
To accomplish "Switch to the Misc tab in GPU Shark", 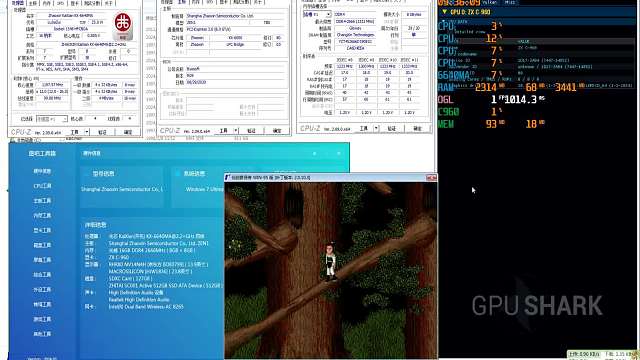I will click(x=510, y=2).
